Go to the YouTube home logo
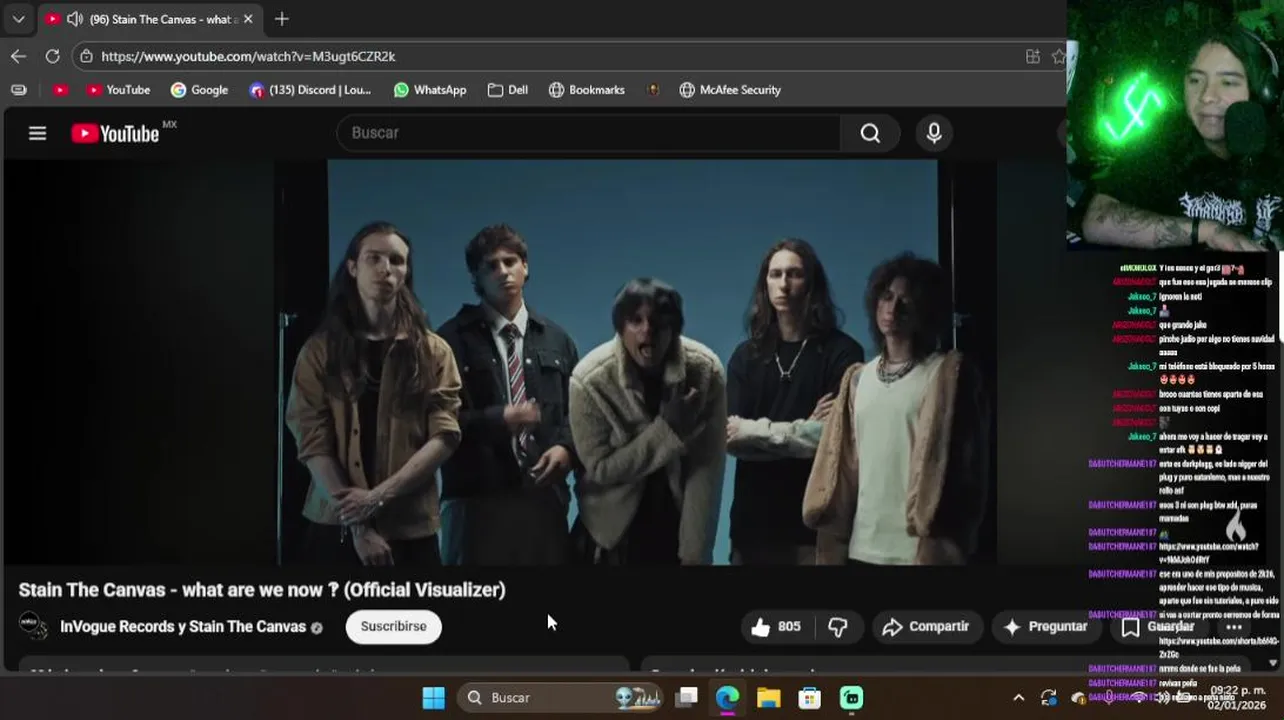 tap(115, 133)
